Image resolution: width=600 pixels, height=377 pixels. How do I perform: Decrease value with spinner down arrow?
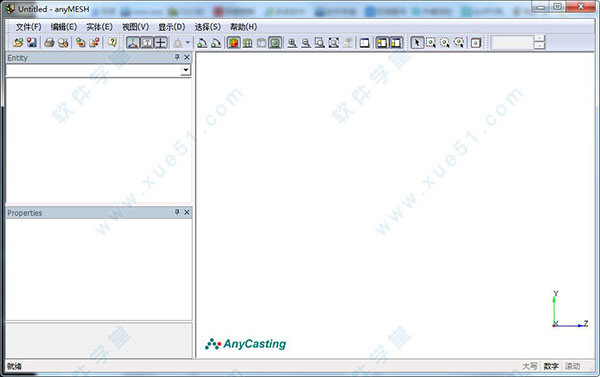[x=540, y=46]
